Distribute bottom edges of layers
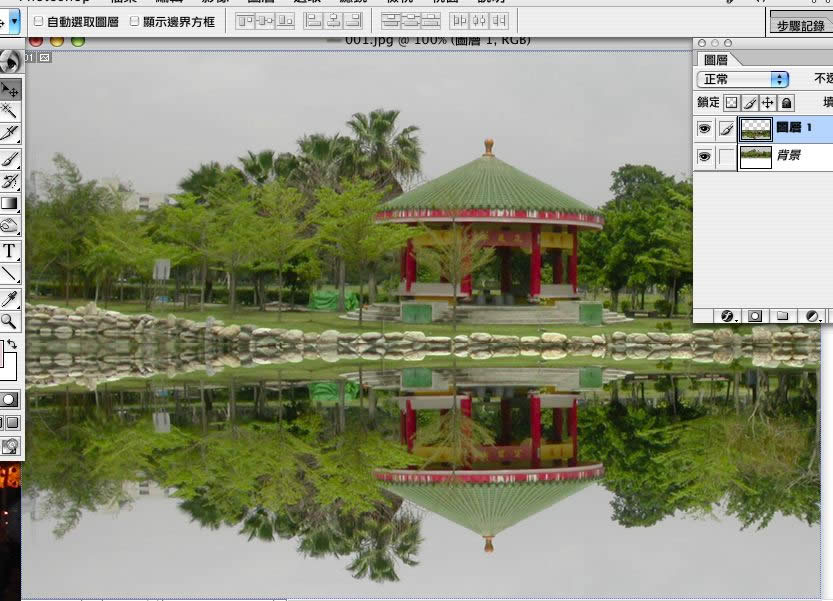833x601 pixels. coord(431,21)
